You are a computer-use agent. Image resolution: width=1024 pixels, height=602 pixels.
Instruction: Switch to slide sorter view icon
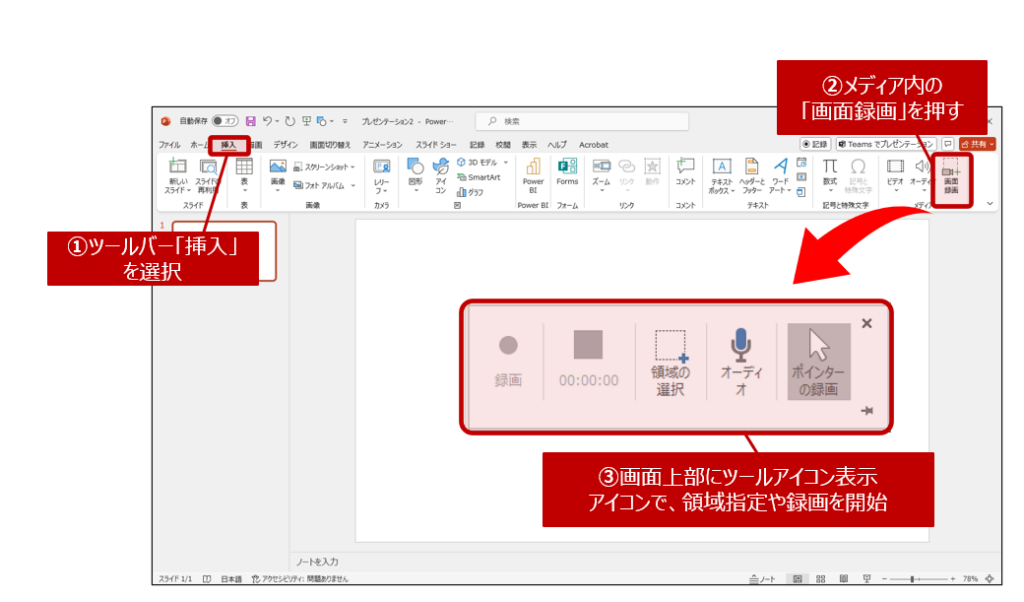pyautogui.click(x=821, y=579)
